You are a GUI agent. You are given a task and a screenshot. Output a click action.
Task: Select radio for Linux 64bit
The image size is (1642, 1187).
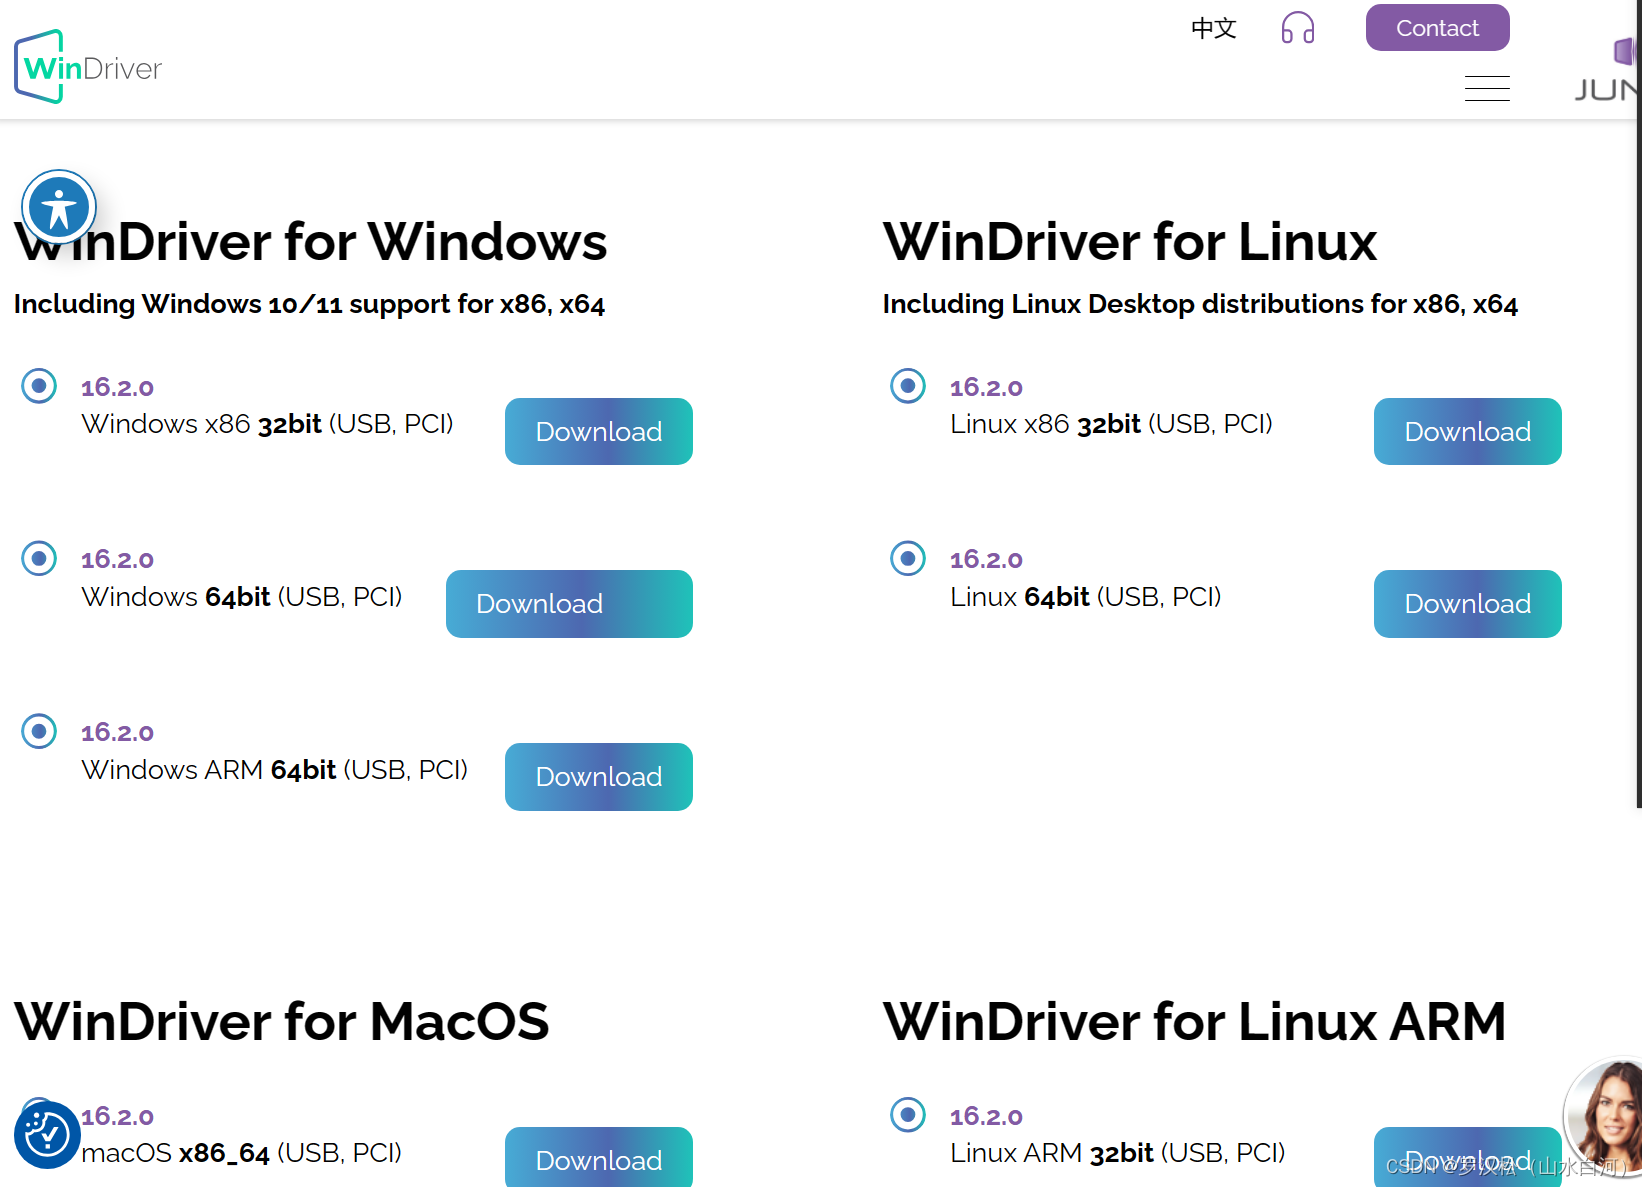pos(908,558)
